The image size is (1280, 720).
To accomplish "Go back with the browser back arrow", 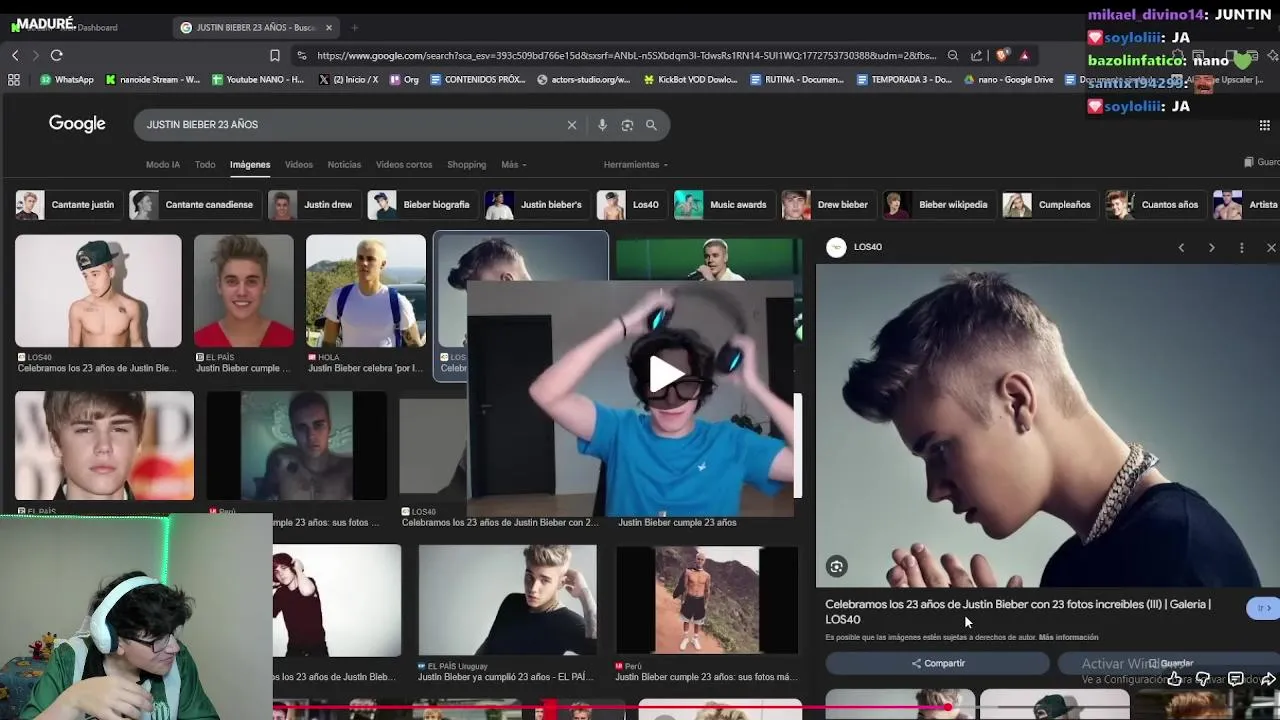I will coord(15,55).
